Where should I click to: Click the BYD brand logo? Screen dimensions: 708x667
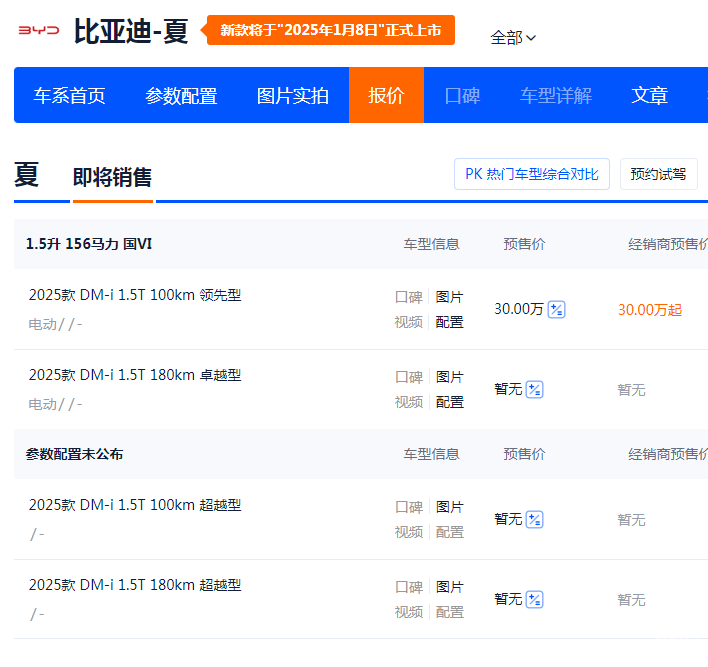coord(39,30)
